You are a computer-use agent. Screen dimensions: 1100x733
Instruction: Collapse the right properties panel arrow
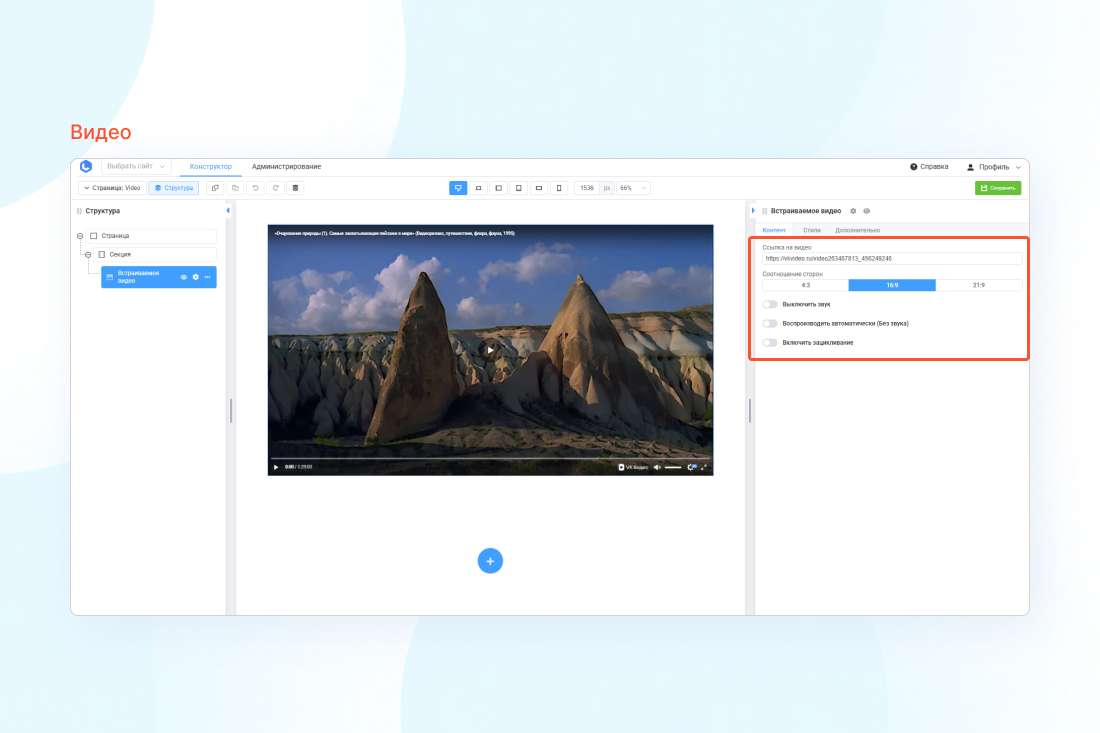click(753, 210)
